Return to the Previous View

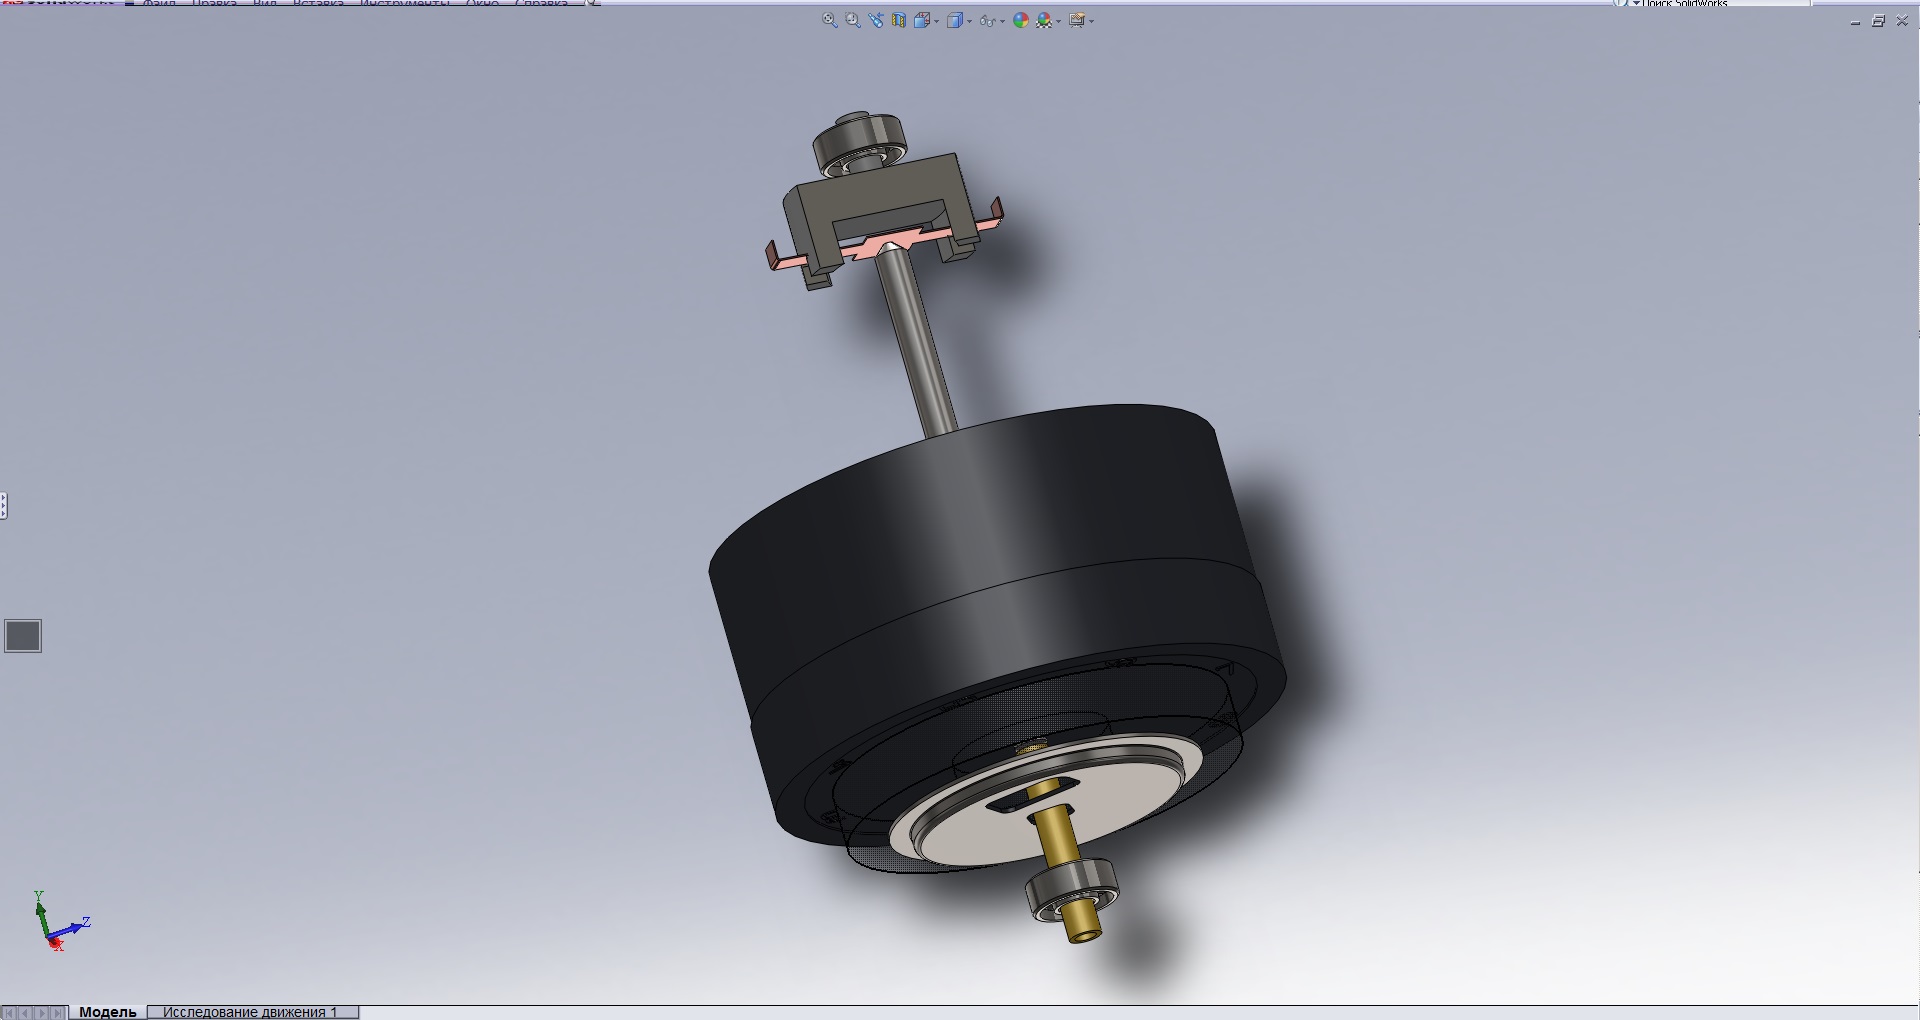click(876, 20)
